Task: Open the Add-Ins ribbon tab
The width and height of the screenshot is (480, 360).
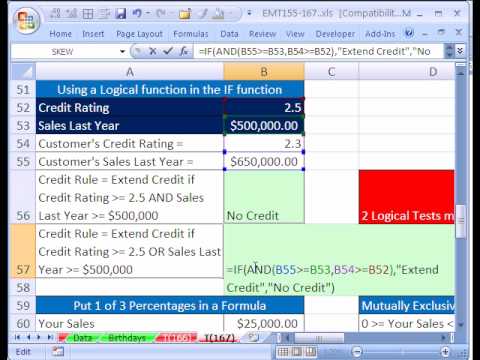Action: pyautogui.click(x=380, y=34)
